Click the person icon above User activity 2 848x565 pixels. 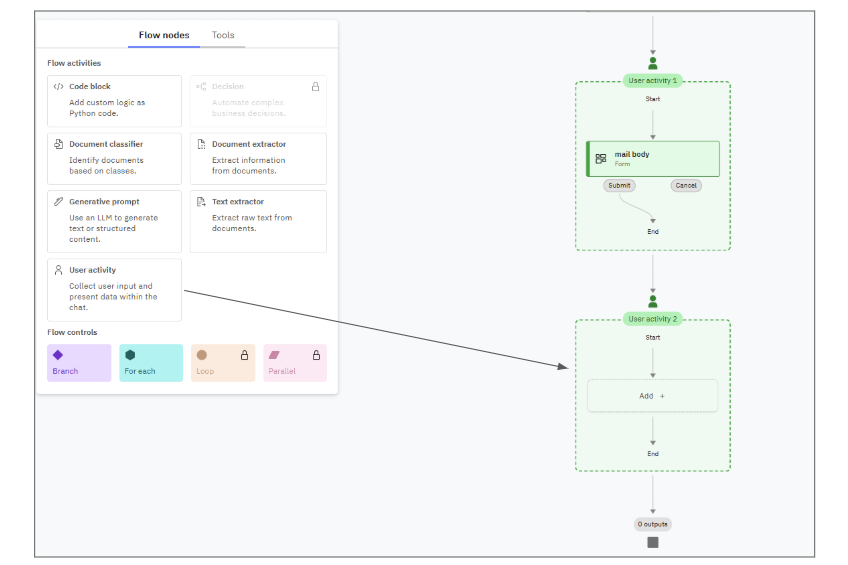coord(653,301)
